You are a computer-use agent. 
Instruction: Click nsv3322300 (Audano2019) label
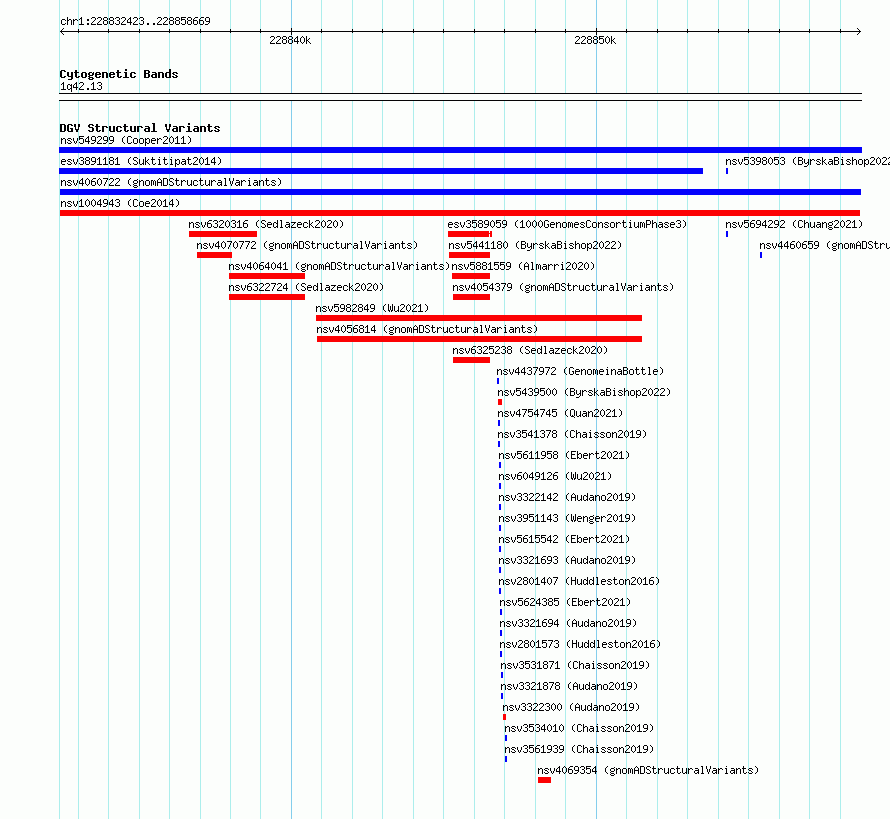pyautogui.click(x=571, y=707)
